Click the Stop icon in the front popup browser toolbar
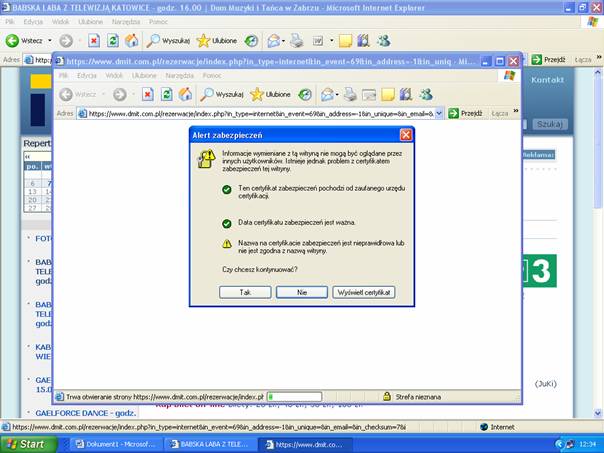 147,94
